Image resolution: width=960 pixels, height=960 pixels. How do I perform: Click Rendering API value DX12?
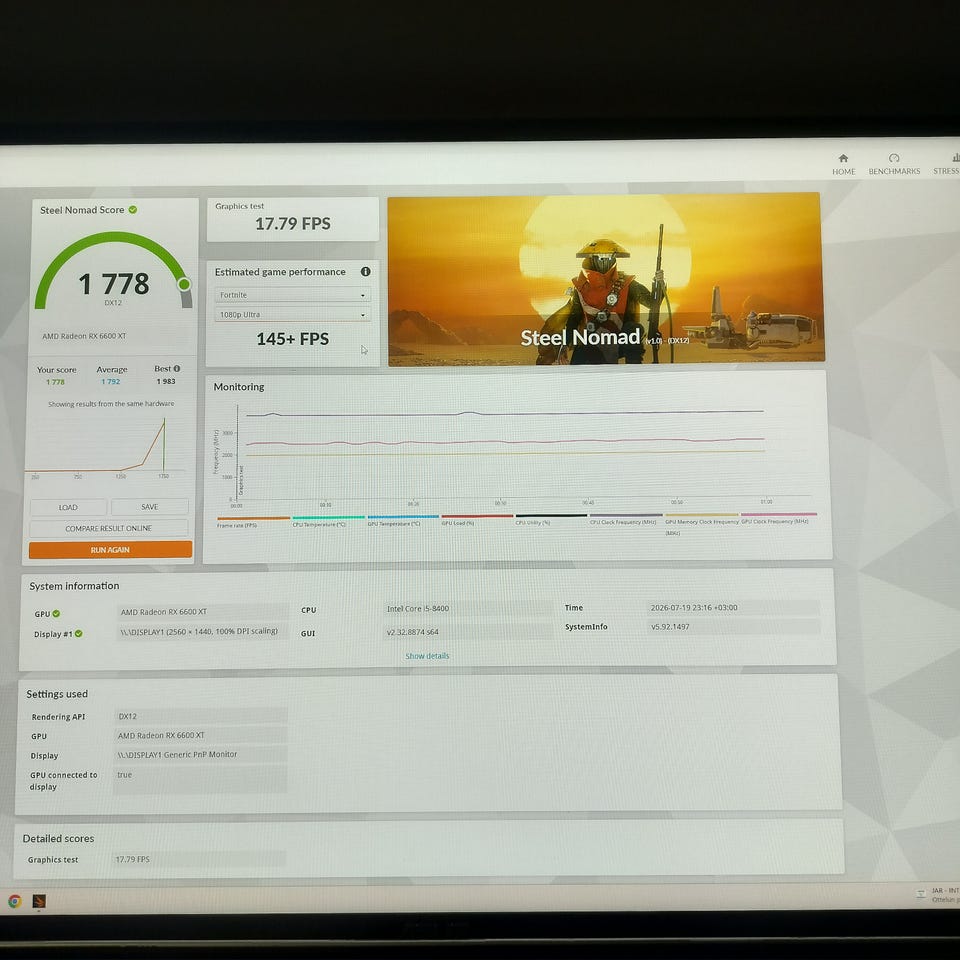201,716
